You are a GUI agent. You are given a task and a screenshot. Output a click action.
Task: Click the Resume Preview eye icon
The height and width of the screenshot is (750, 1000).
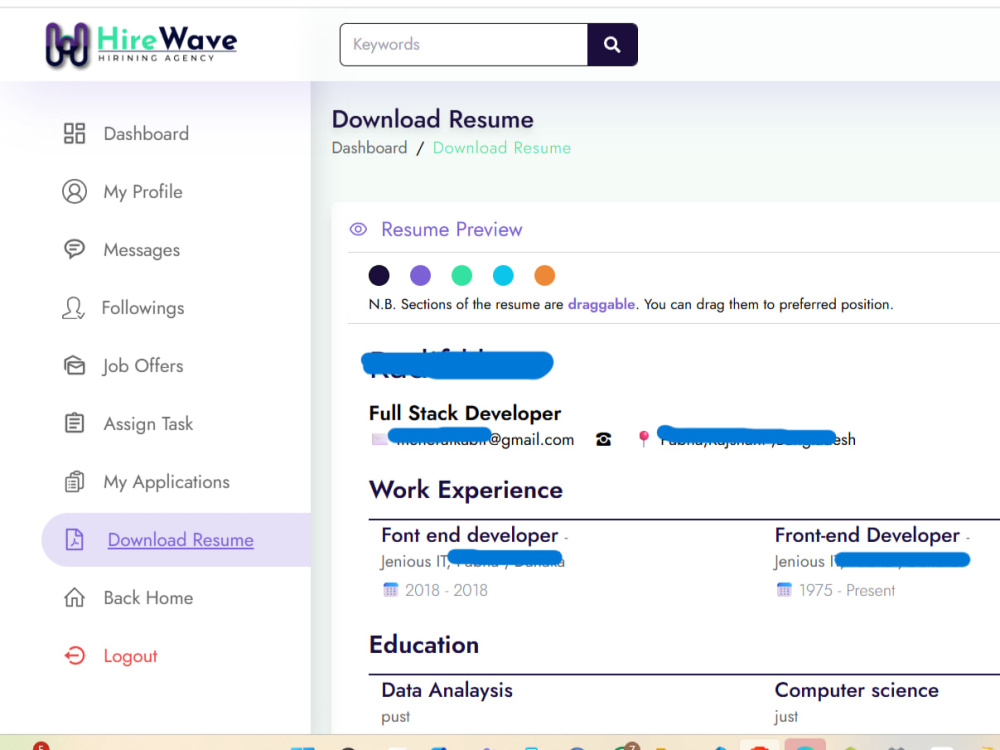click(358, 229)
